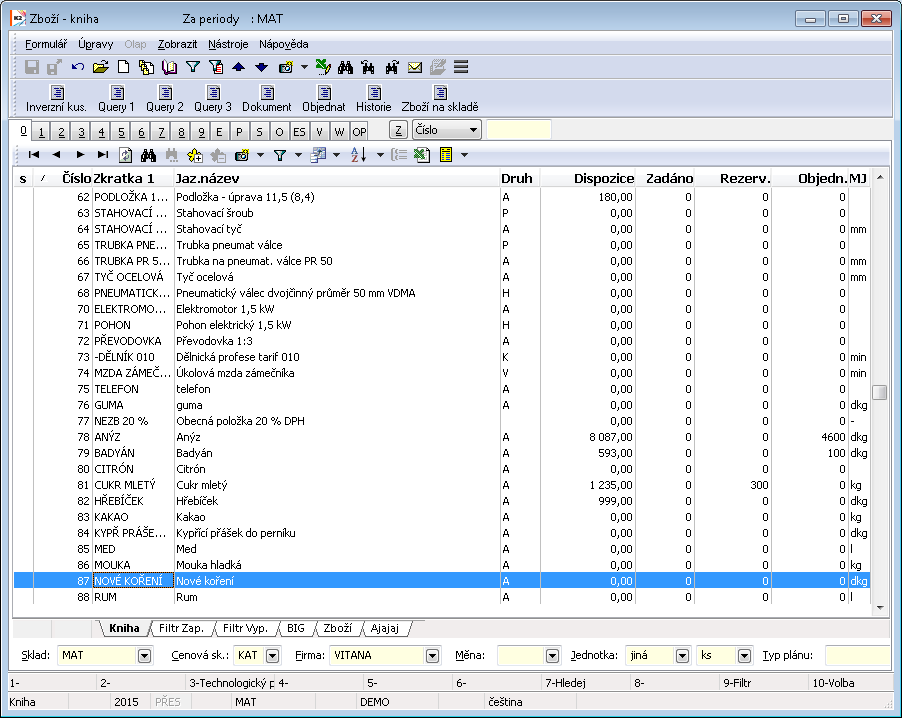Select the row 'Badyán'
Image resolution: width=902 pixels, height=718 pixels.
441,453
